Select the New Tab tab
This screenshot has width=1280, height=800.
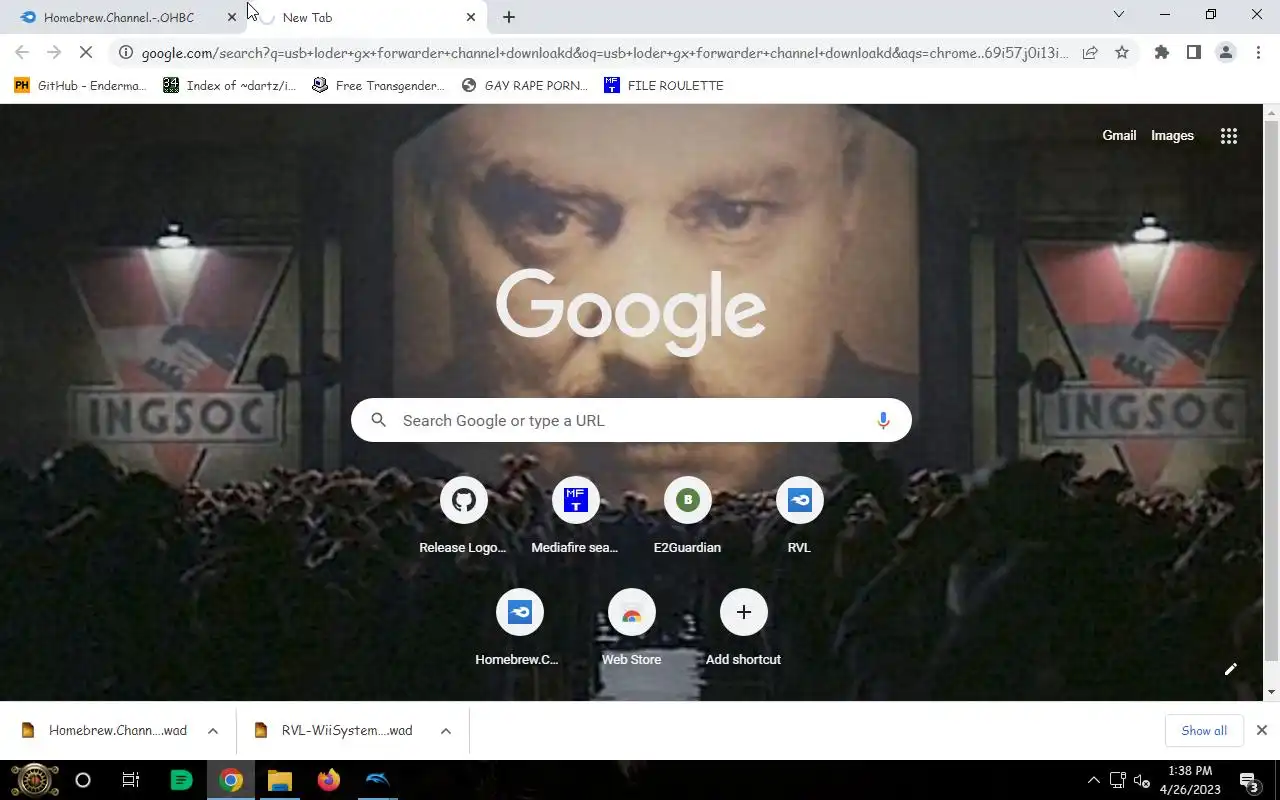(367, 17)
